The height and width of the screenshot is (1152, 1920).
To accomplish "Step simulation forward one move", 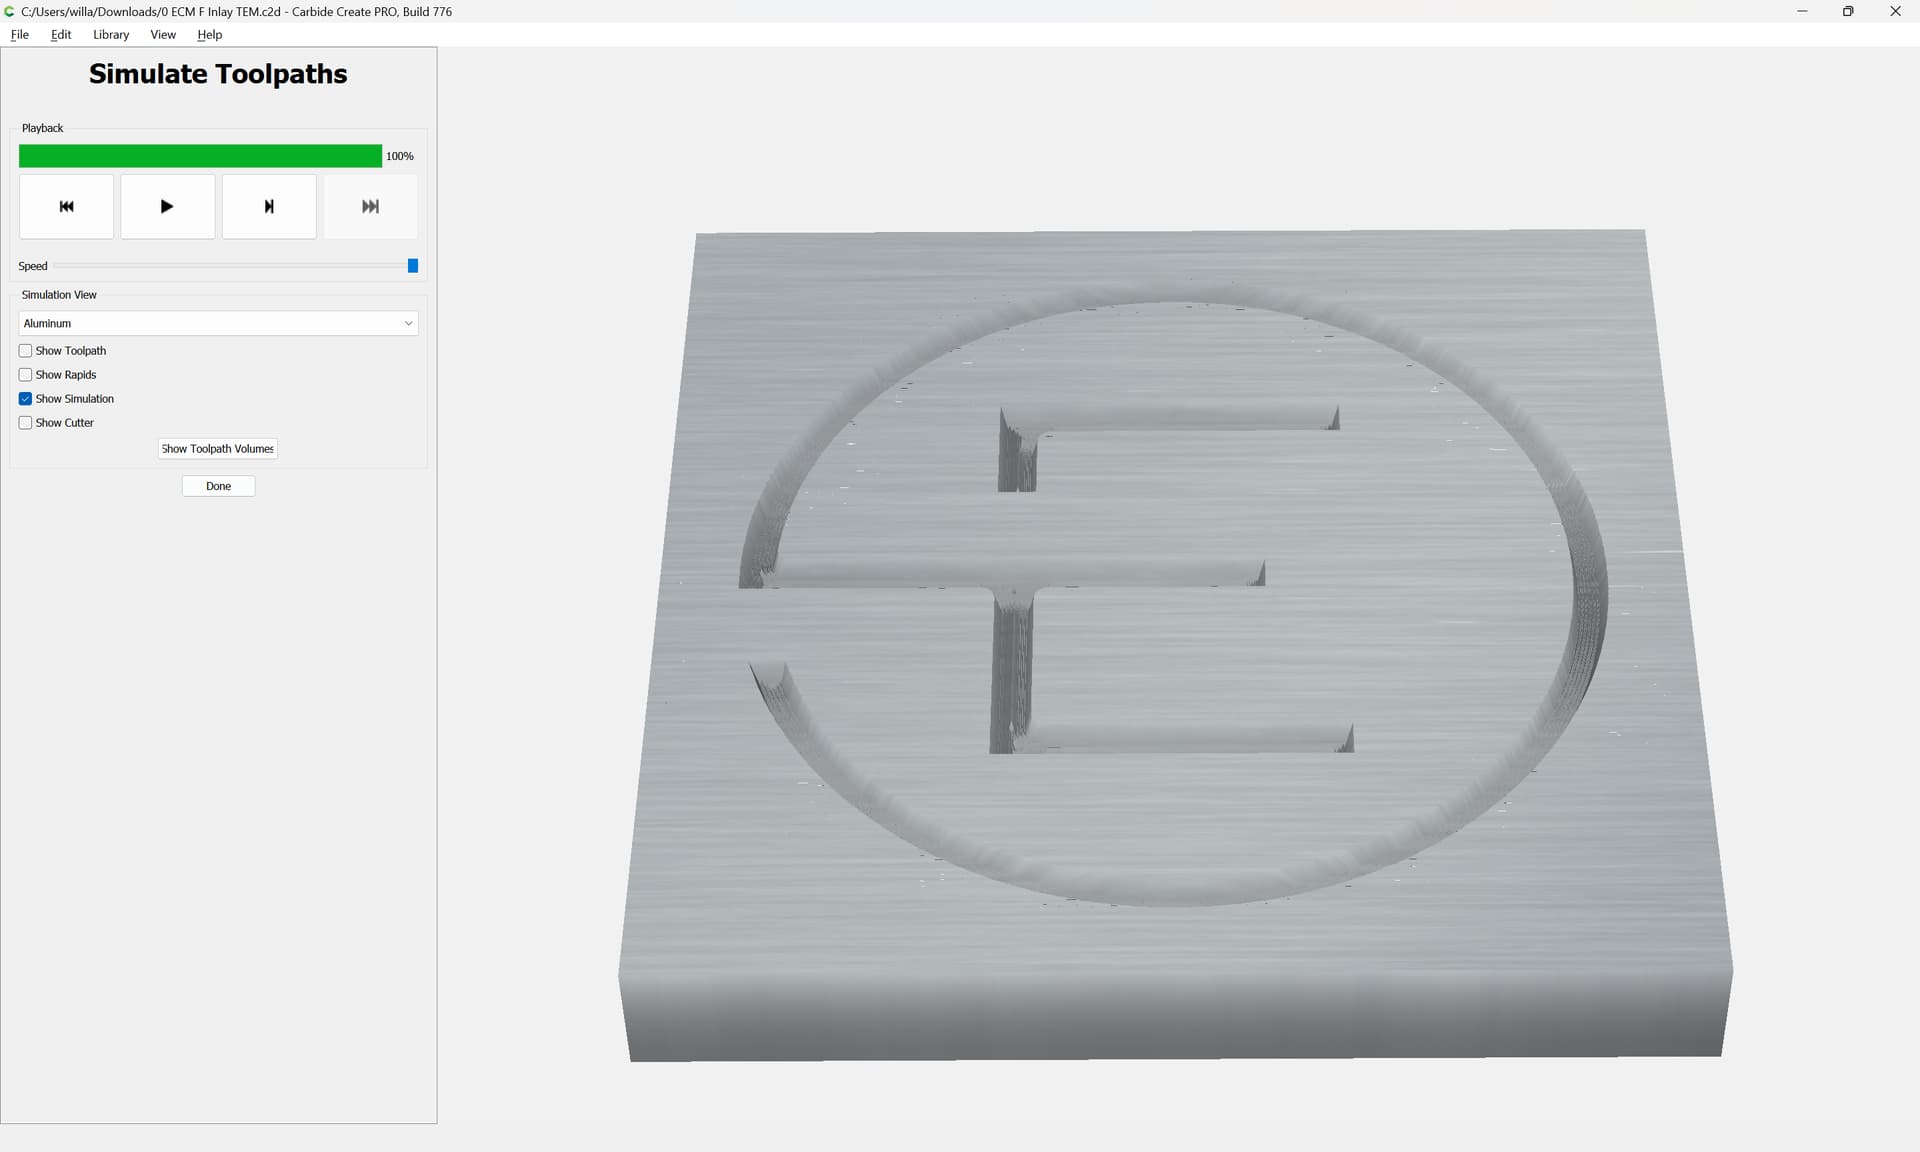I will coord(268,207).
